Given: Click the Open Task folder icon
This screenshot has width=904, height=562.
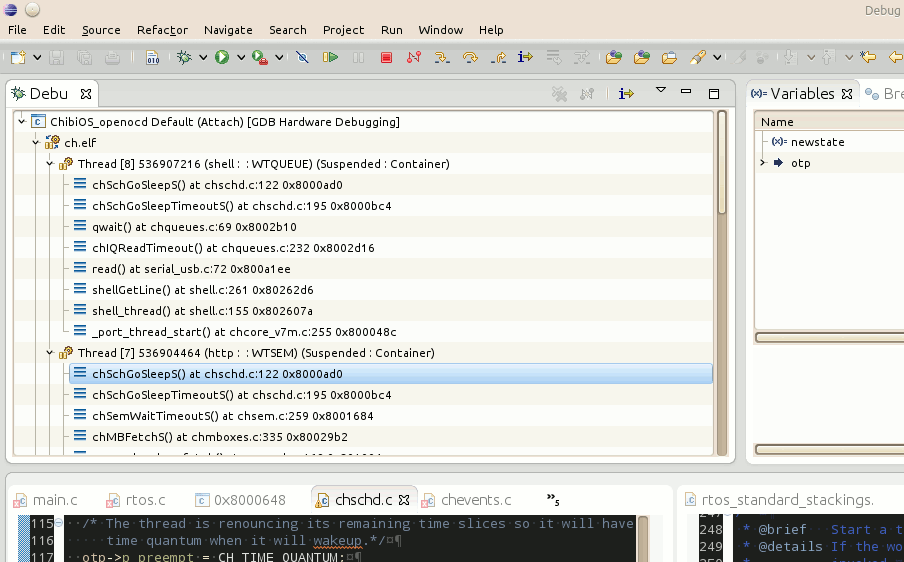Looking at the screenshot, I should (642, 57).
